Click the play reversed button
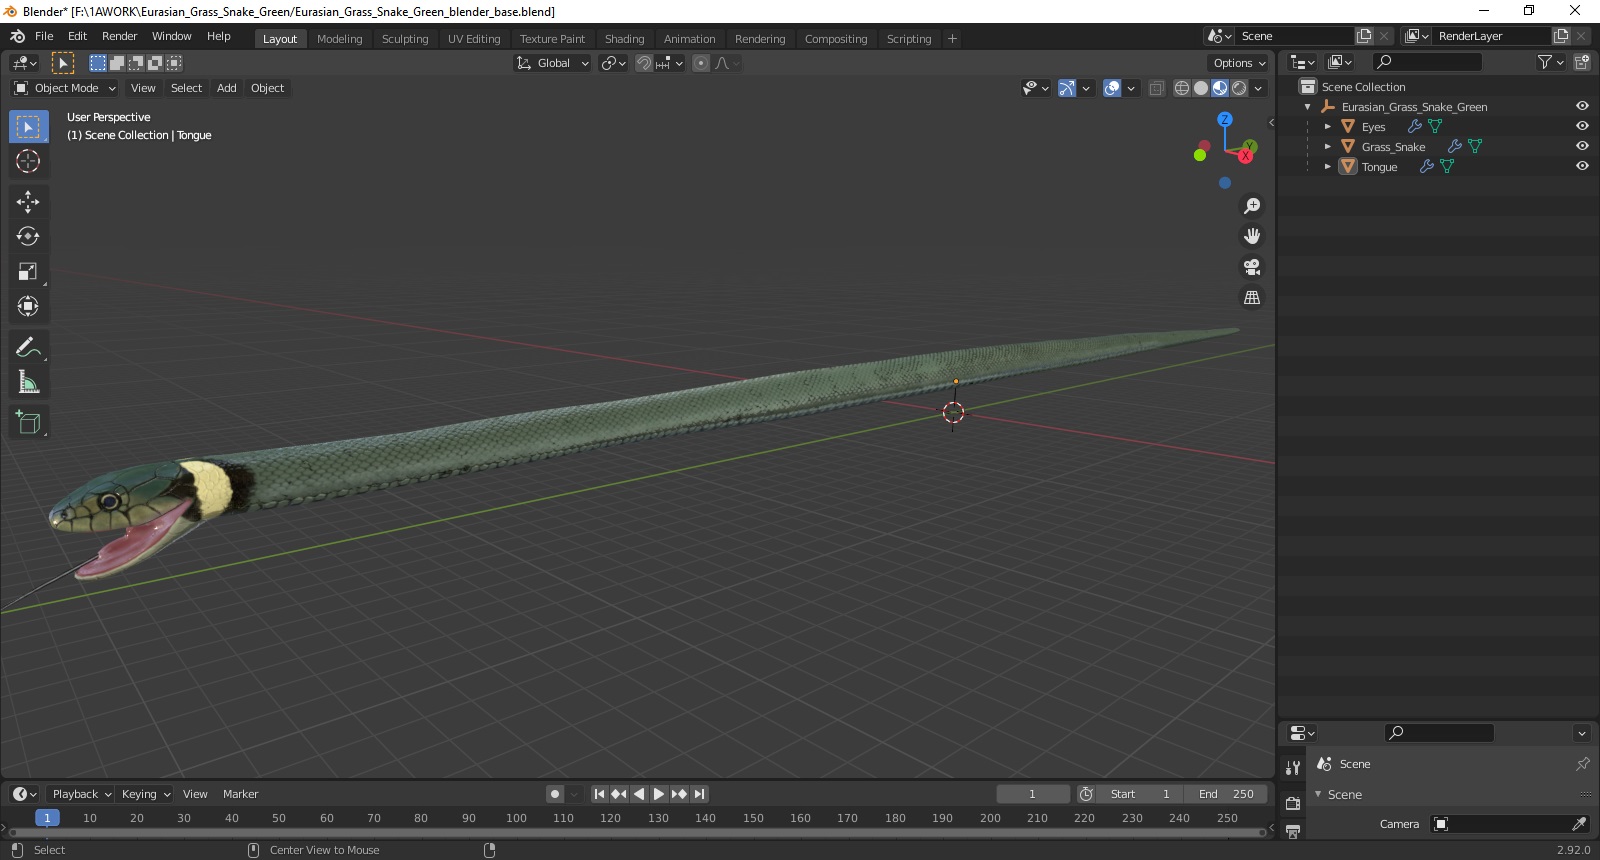This screenshot has width=1600, height=860. pos(639,794)
